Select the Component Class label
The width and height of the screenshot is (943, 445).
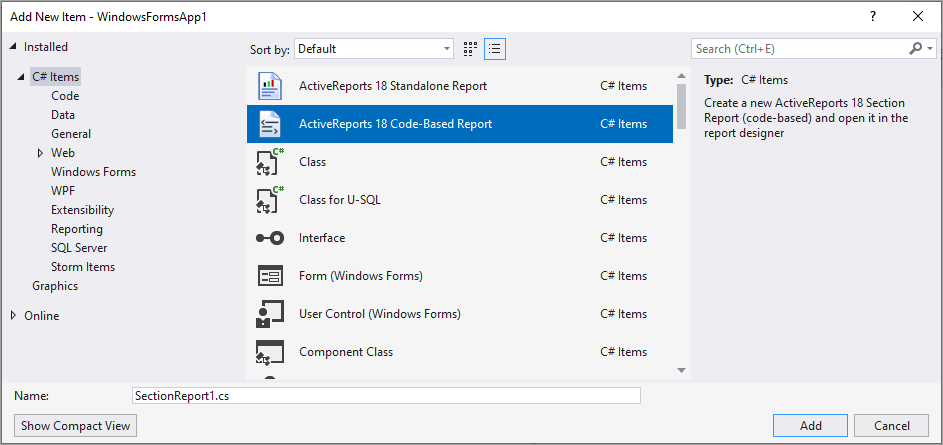click(346, 352)
